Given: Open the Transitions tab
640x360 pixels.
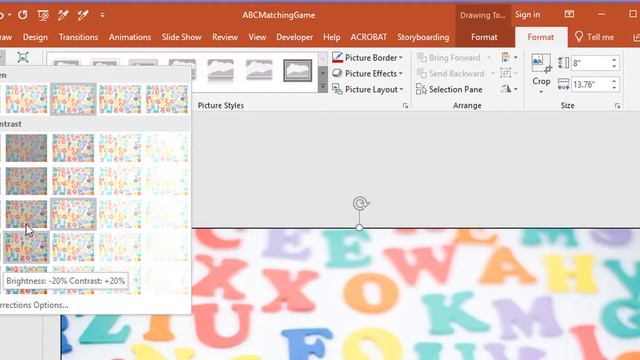Looking at the screenshot, I should 78,37.
